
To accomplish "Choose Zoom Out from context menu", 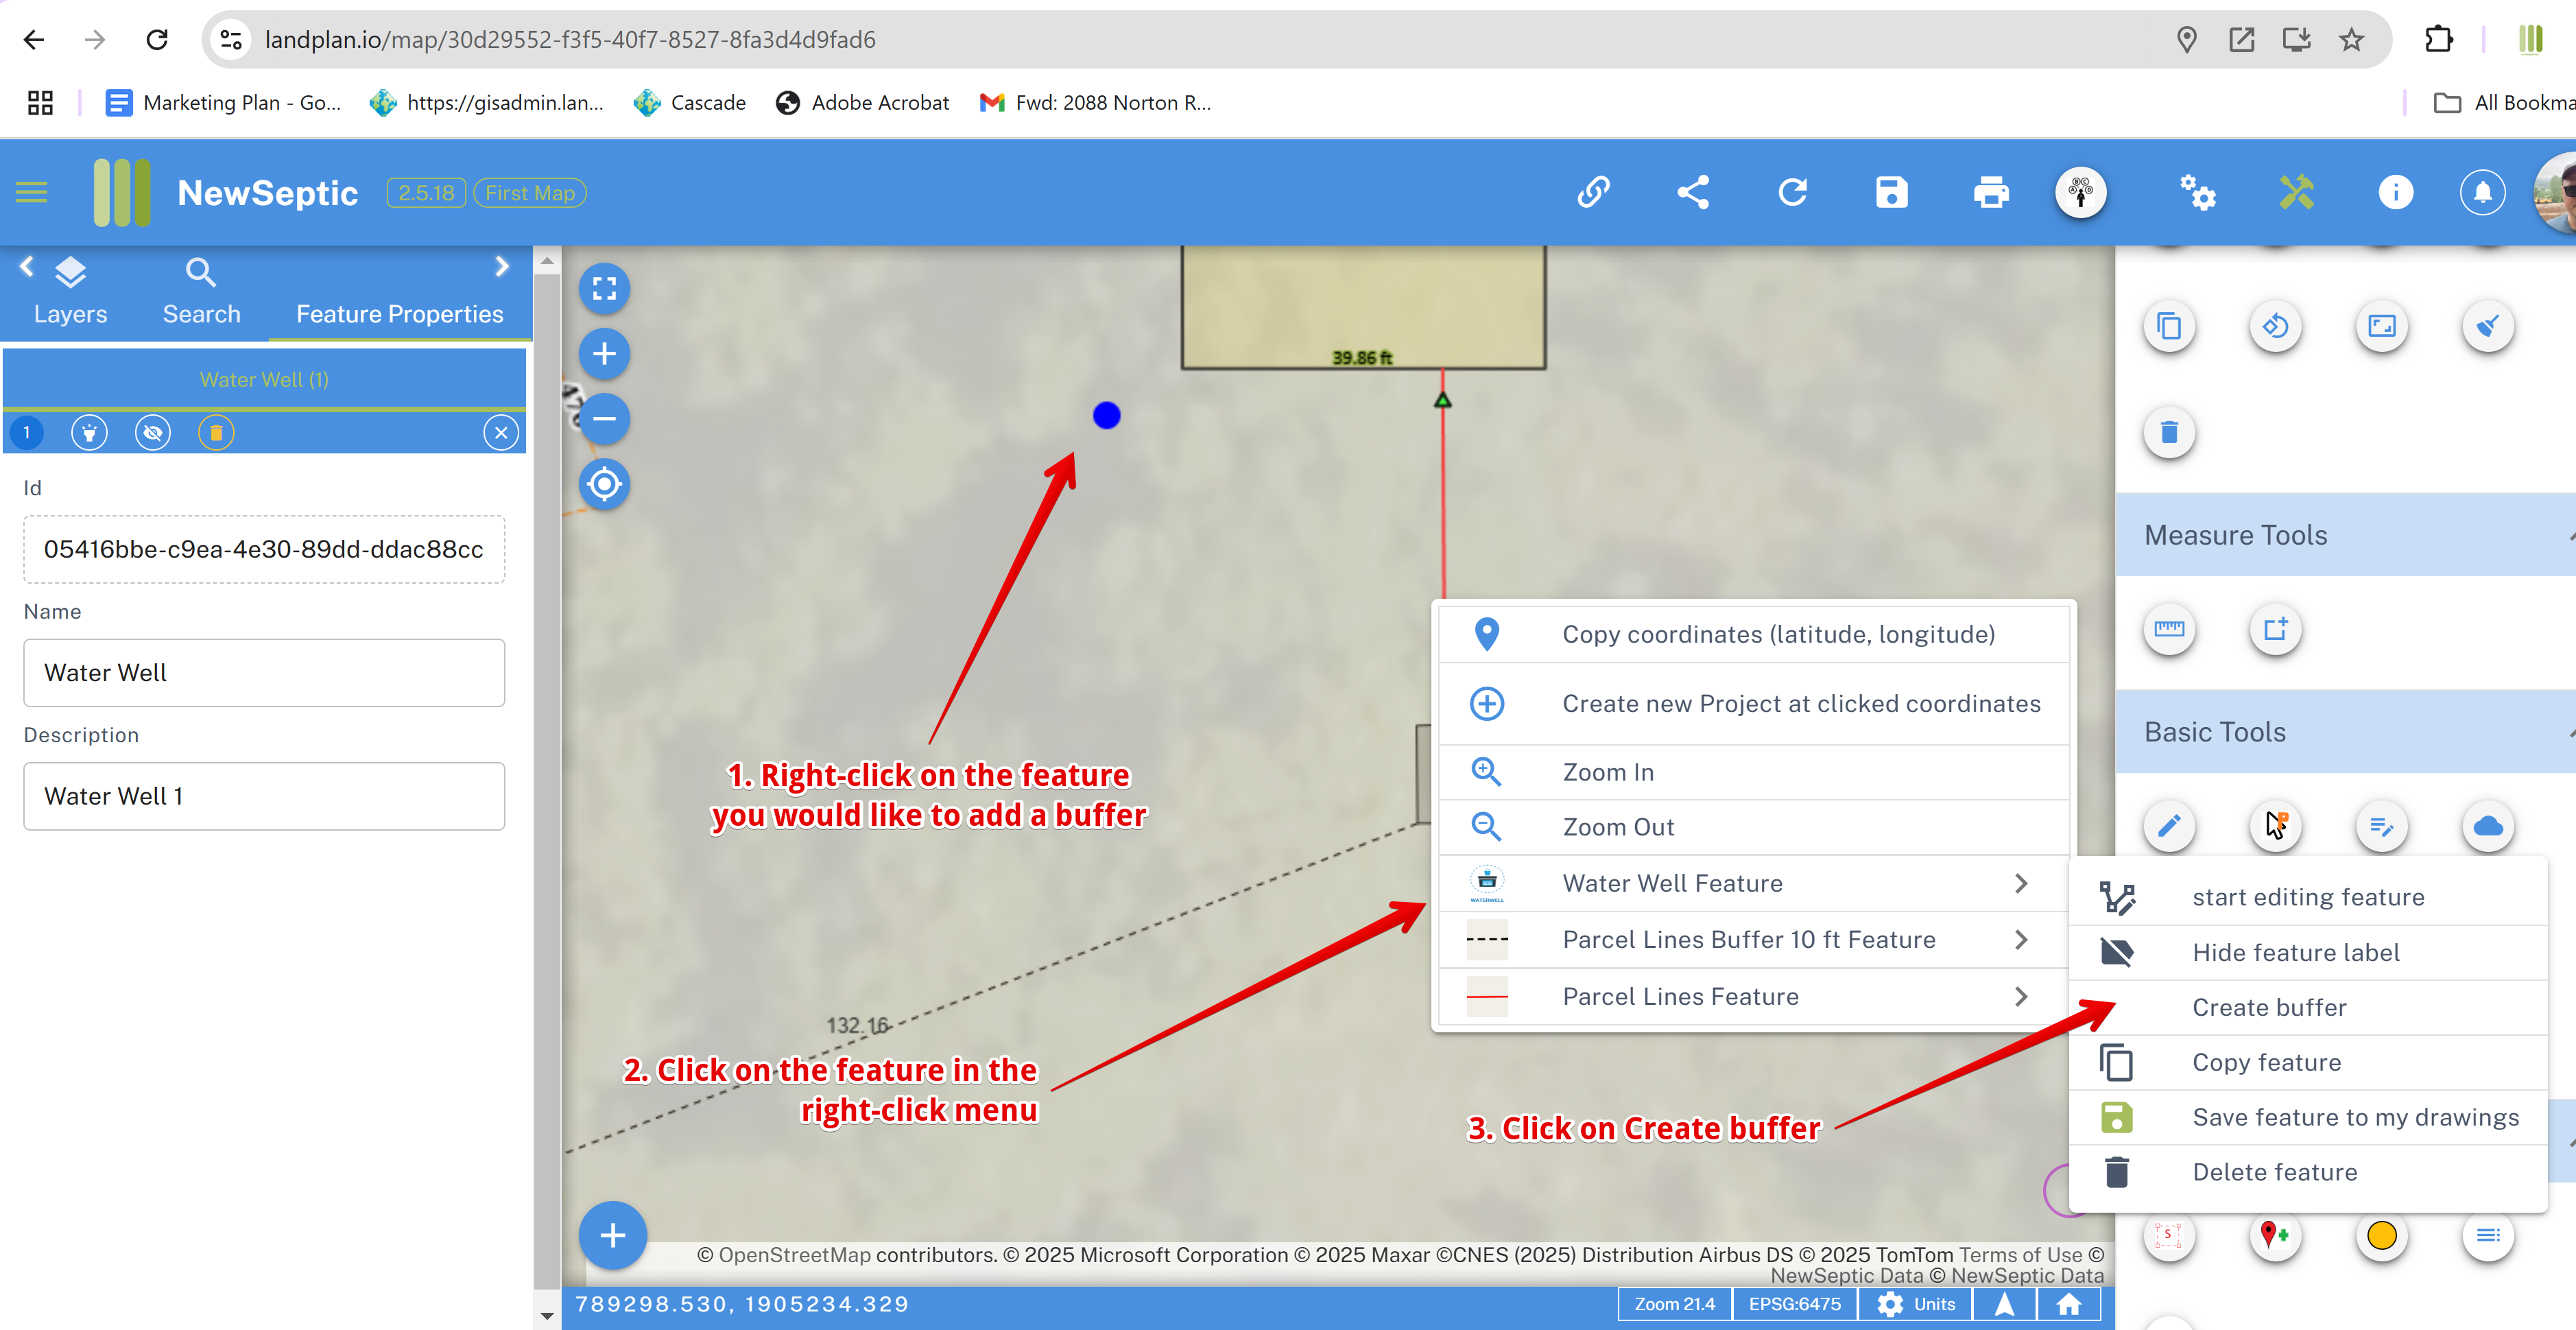I will pos(1753,827).
